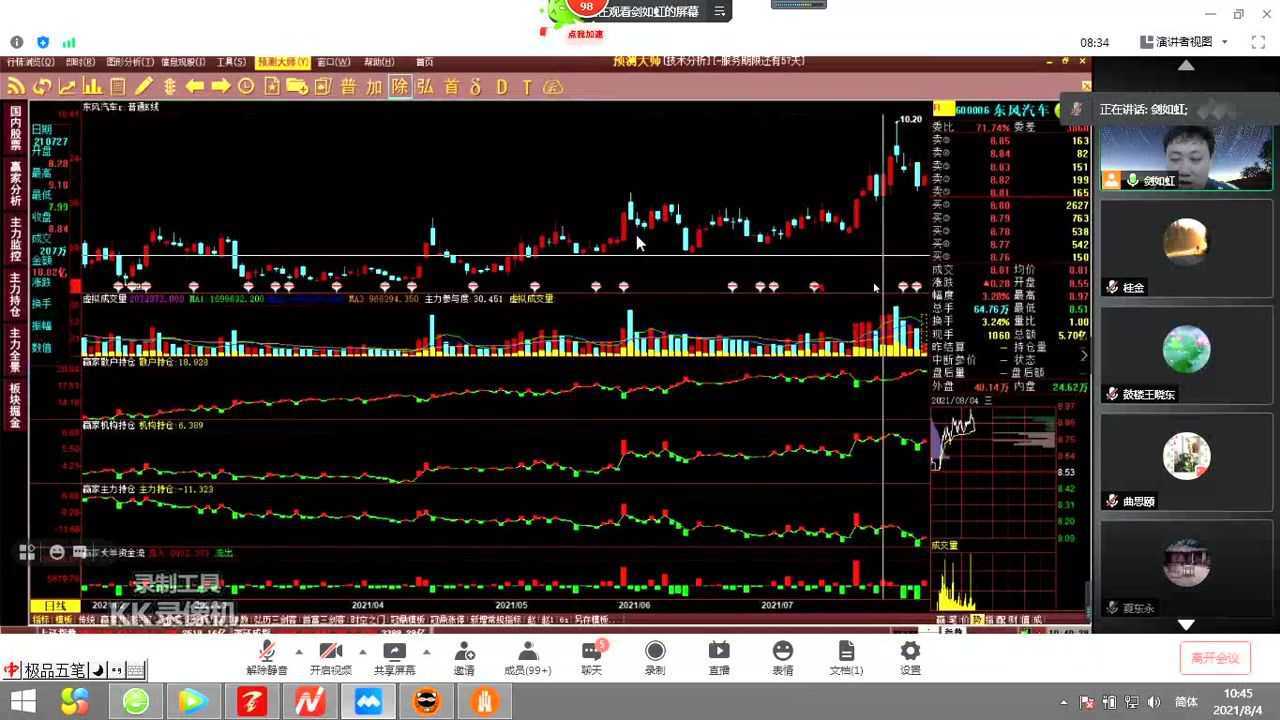This screenshot has width=1280, height=720.
Task: Expand the arrow next to 开启视频
Action: (x=361, y=652)
